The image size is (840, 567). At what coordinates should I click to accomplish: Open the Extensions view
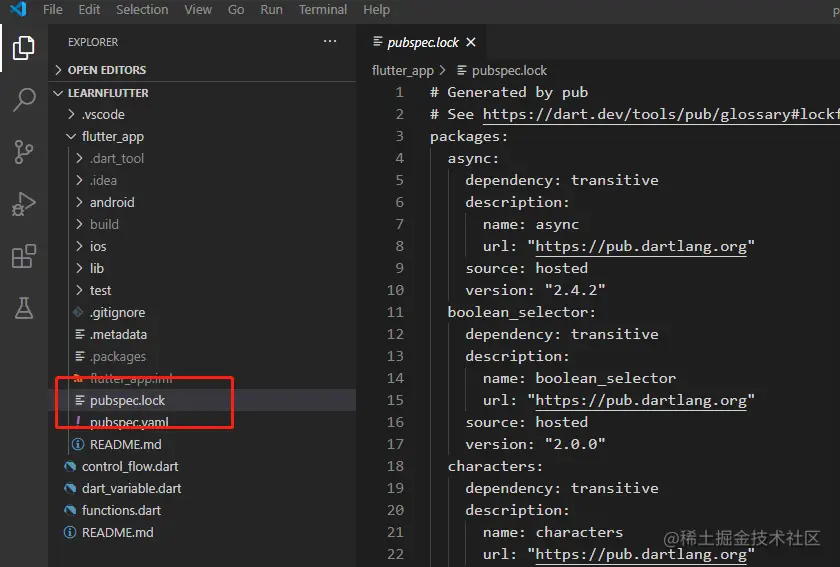[x=24, y=256]
